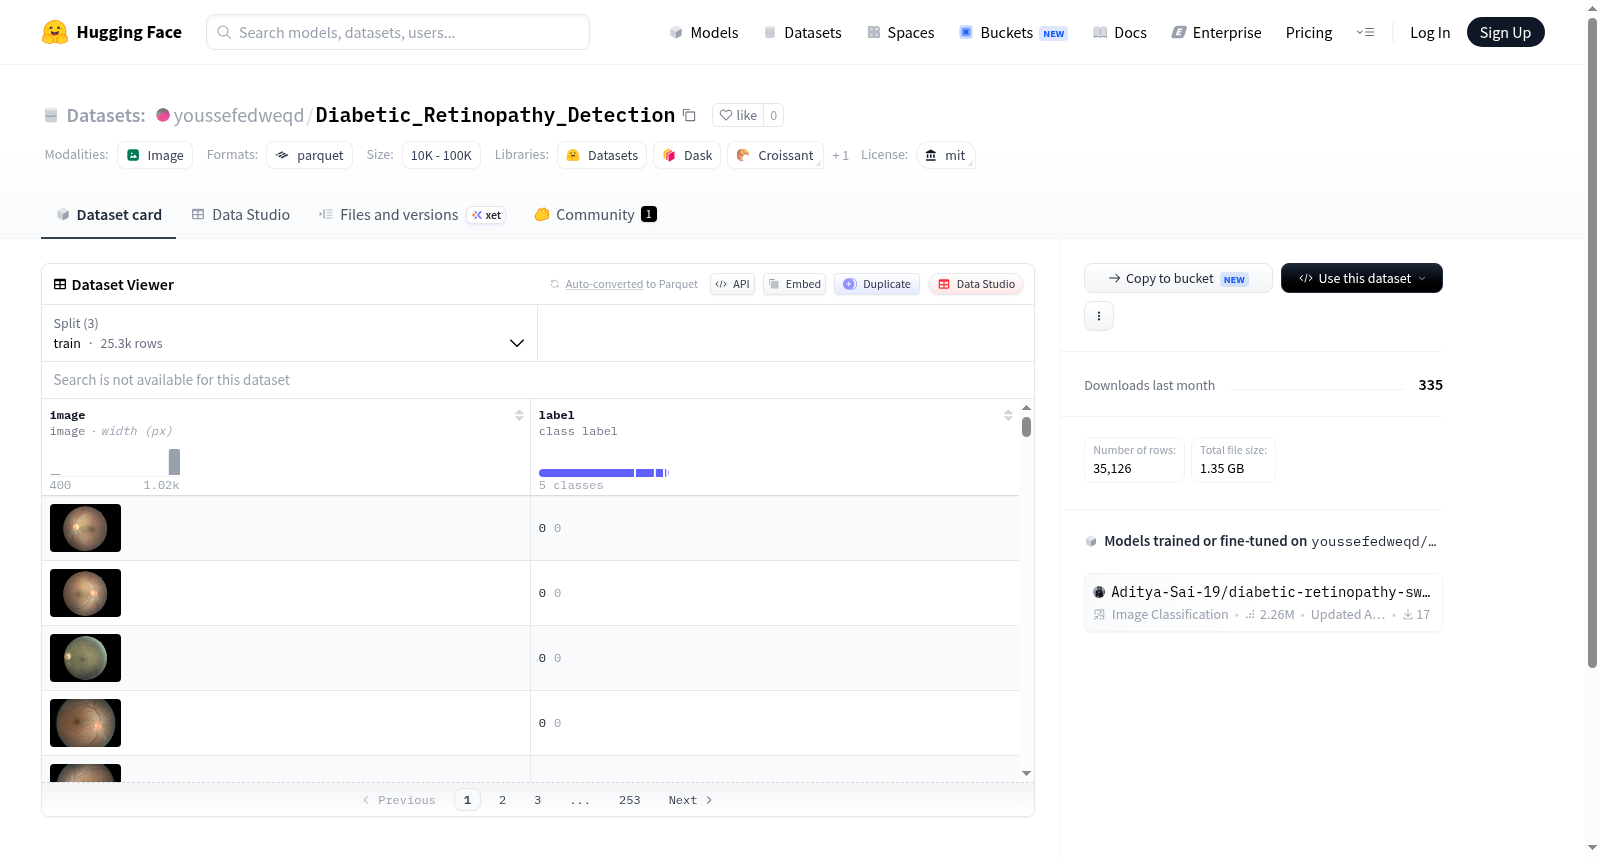This screenshot has width=1600, height=857.
Task: Open the API button in viewer
Action: coord(732,284)
